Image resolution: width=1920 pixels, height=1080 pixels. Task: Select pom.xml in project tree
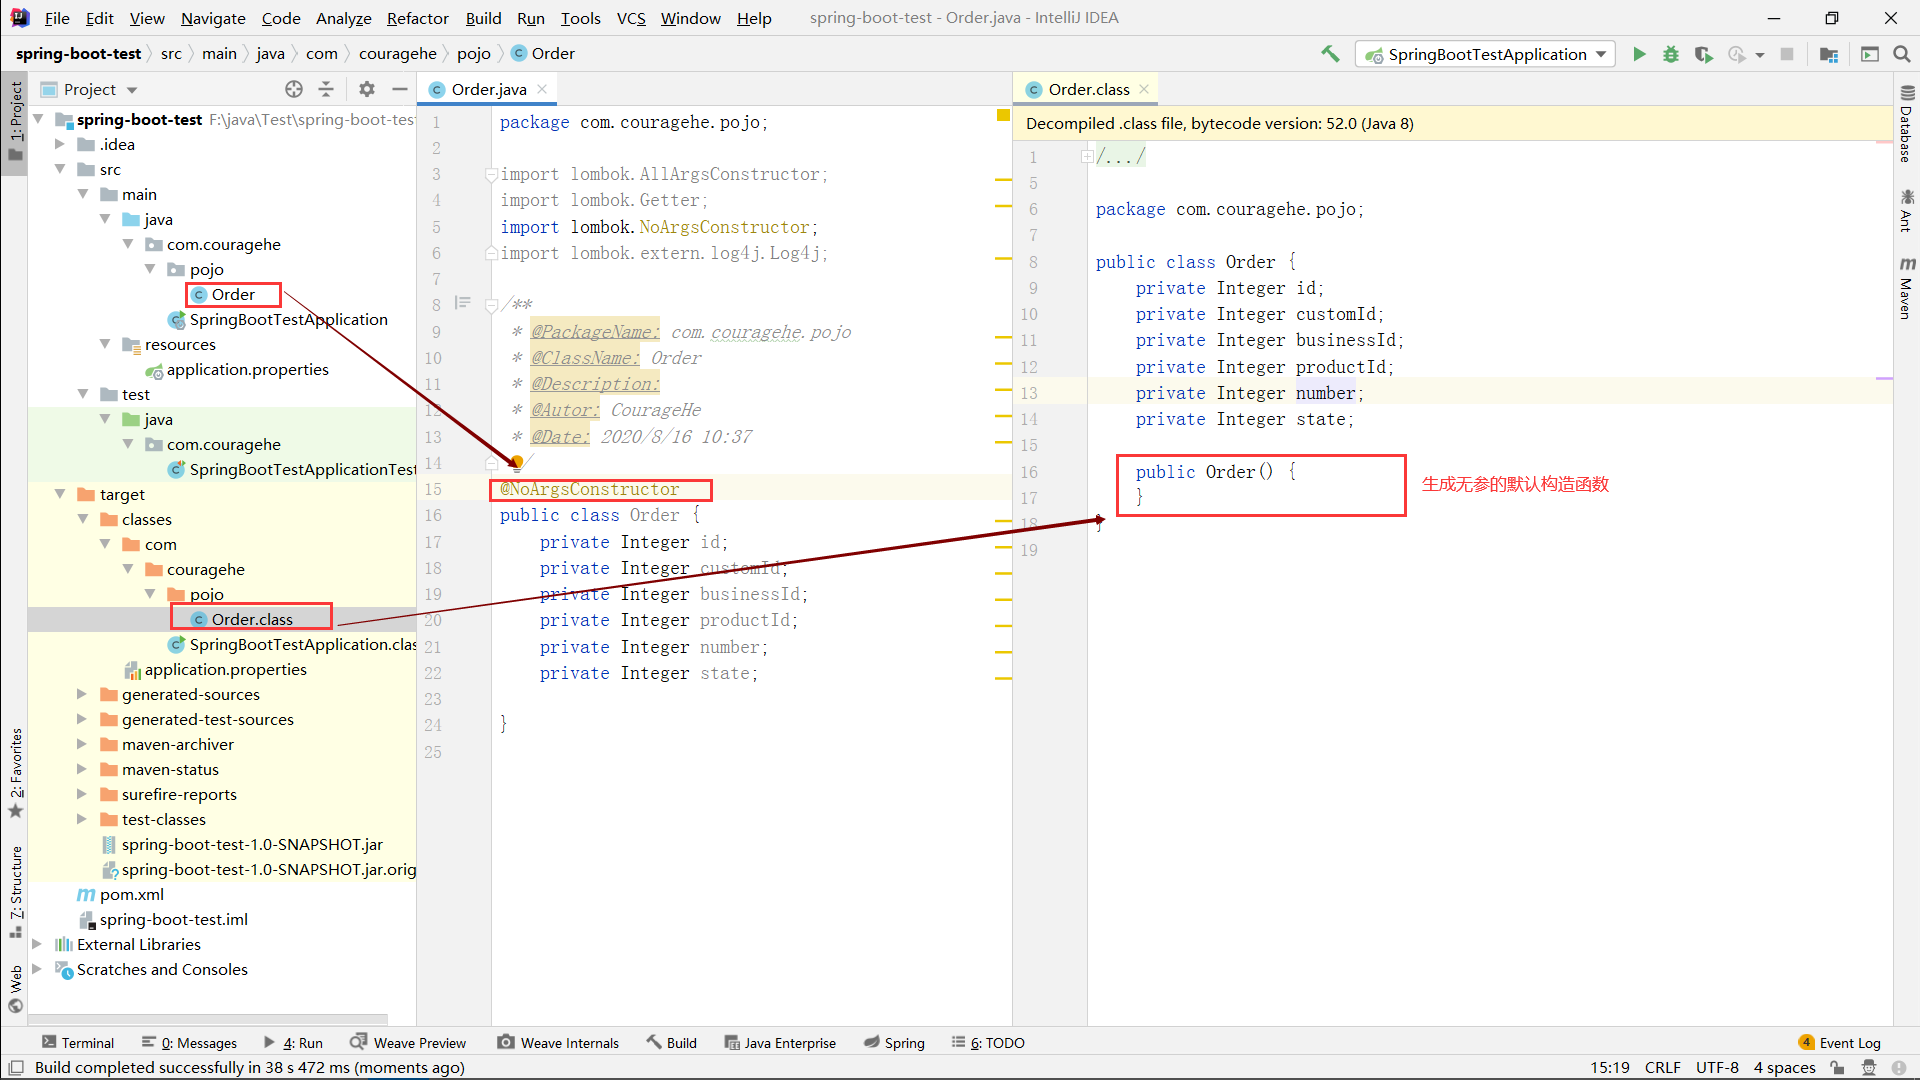pyautogui.click(x=132, y=894)
